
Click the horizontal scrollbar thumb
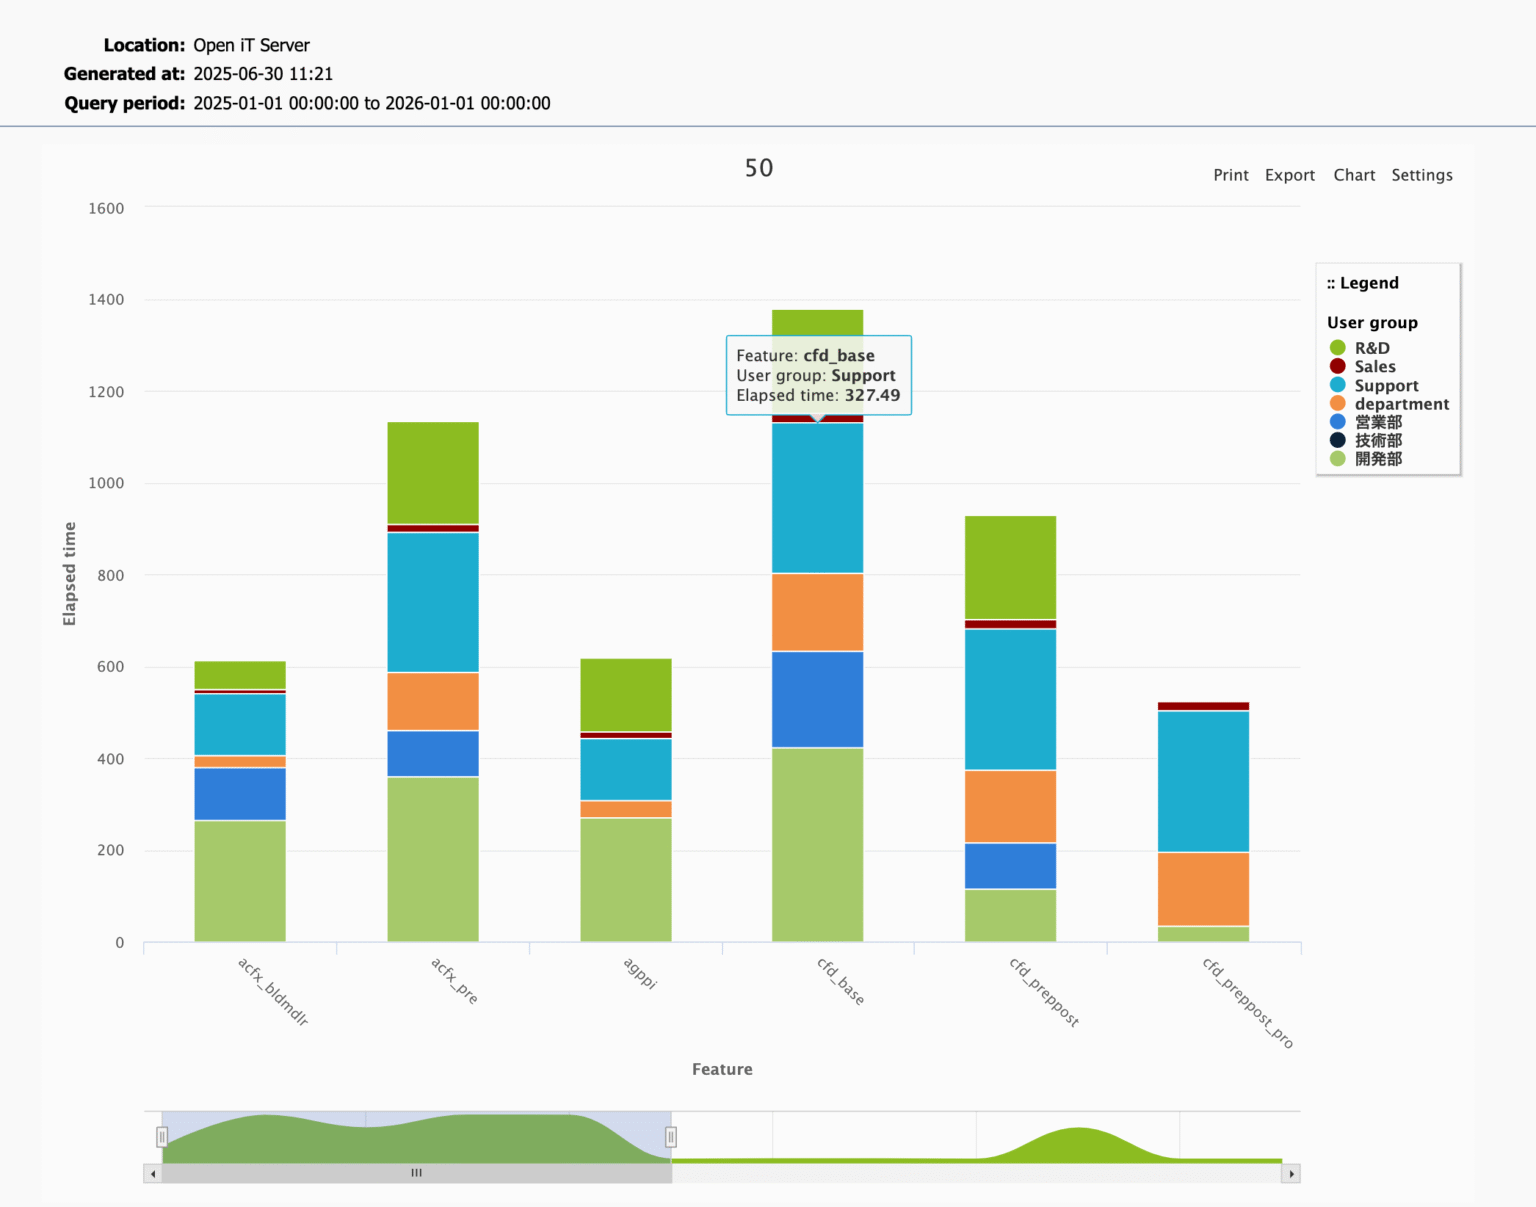pyautogui.click(x=416, y=1174)
